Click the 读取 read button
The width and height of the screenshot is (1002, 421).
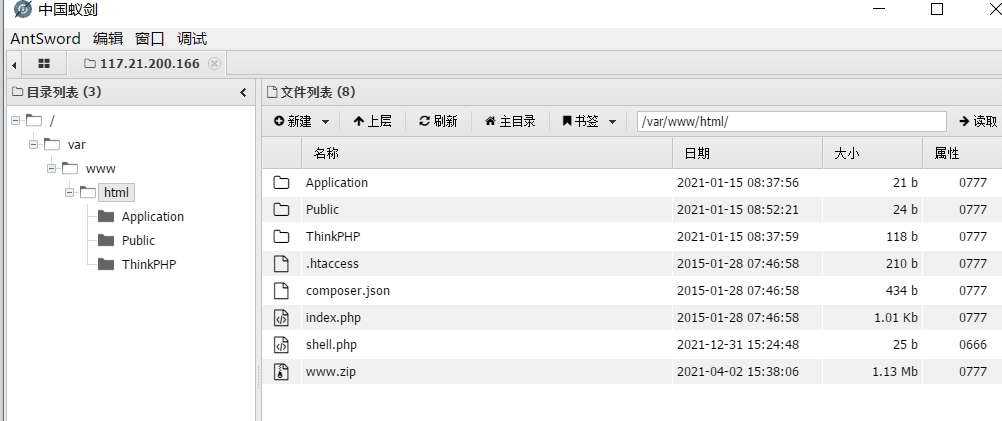tap(978, 121)
